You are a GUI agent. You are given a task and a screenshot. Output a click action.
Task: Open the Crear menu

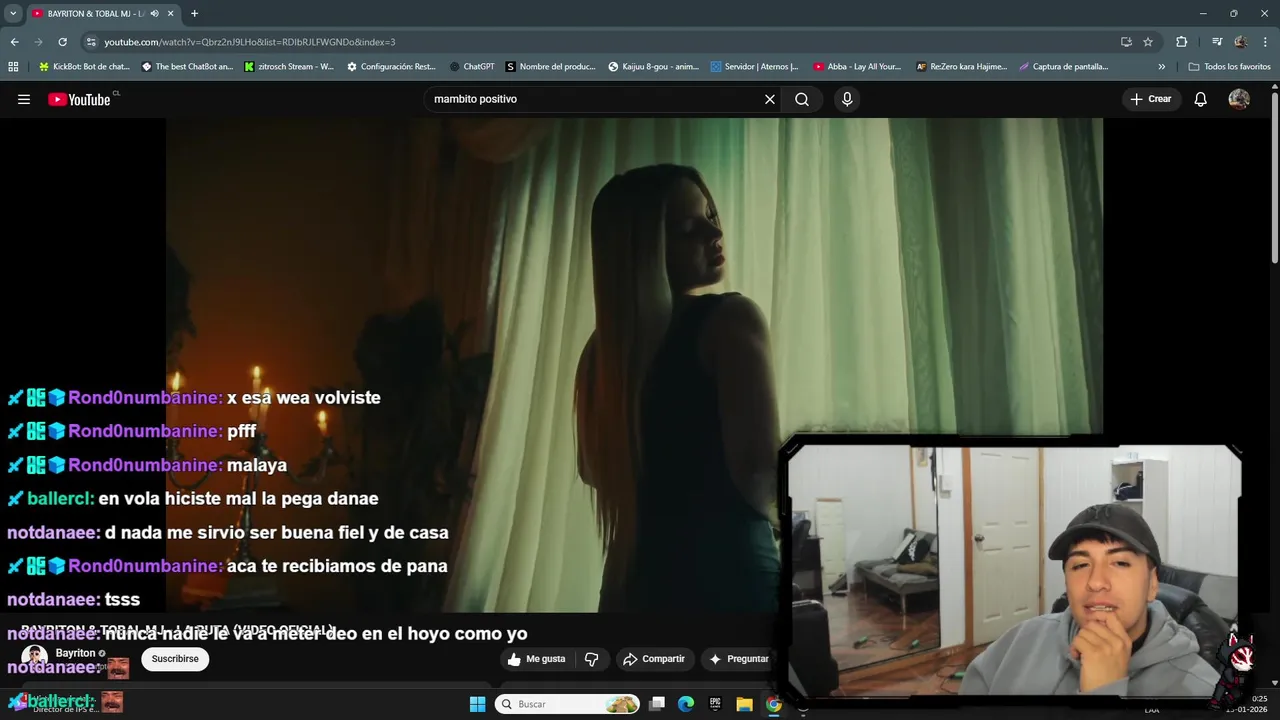[x=1151, y=99]
